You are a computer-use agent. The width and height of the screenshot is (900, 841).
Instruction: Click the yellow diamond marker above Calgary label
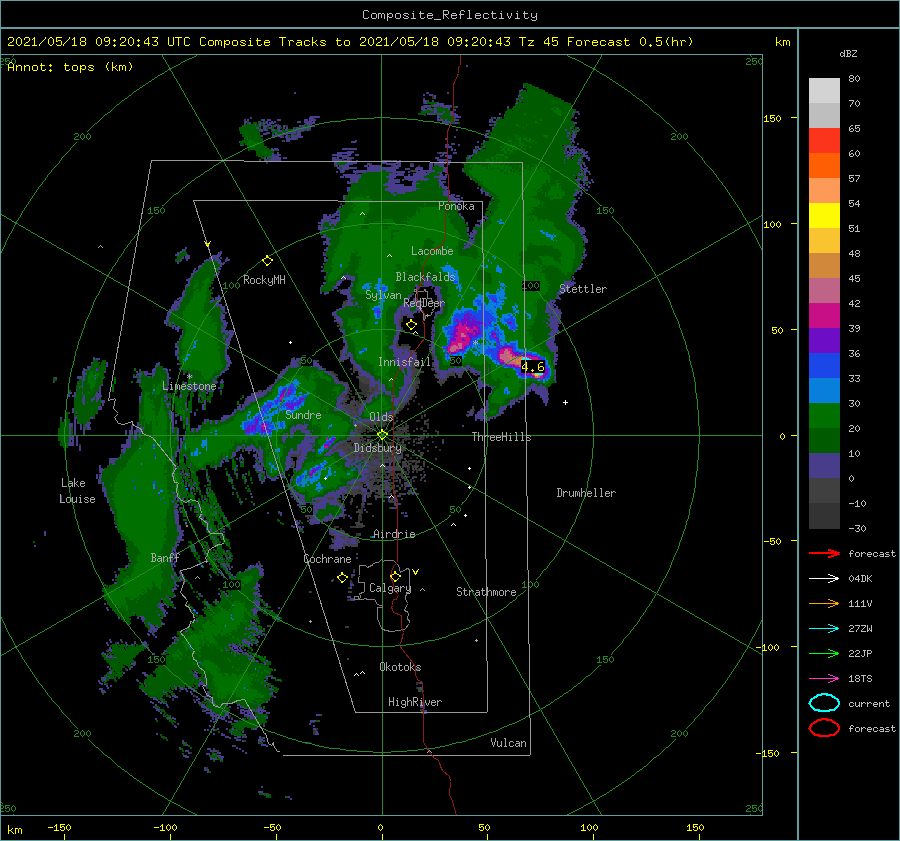coord(395,576)
